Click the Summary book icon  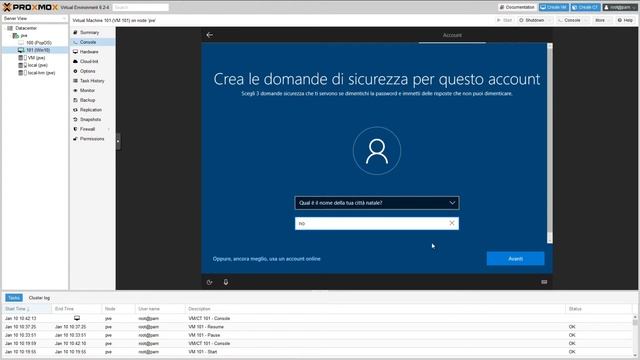coord(75,32)
